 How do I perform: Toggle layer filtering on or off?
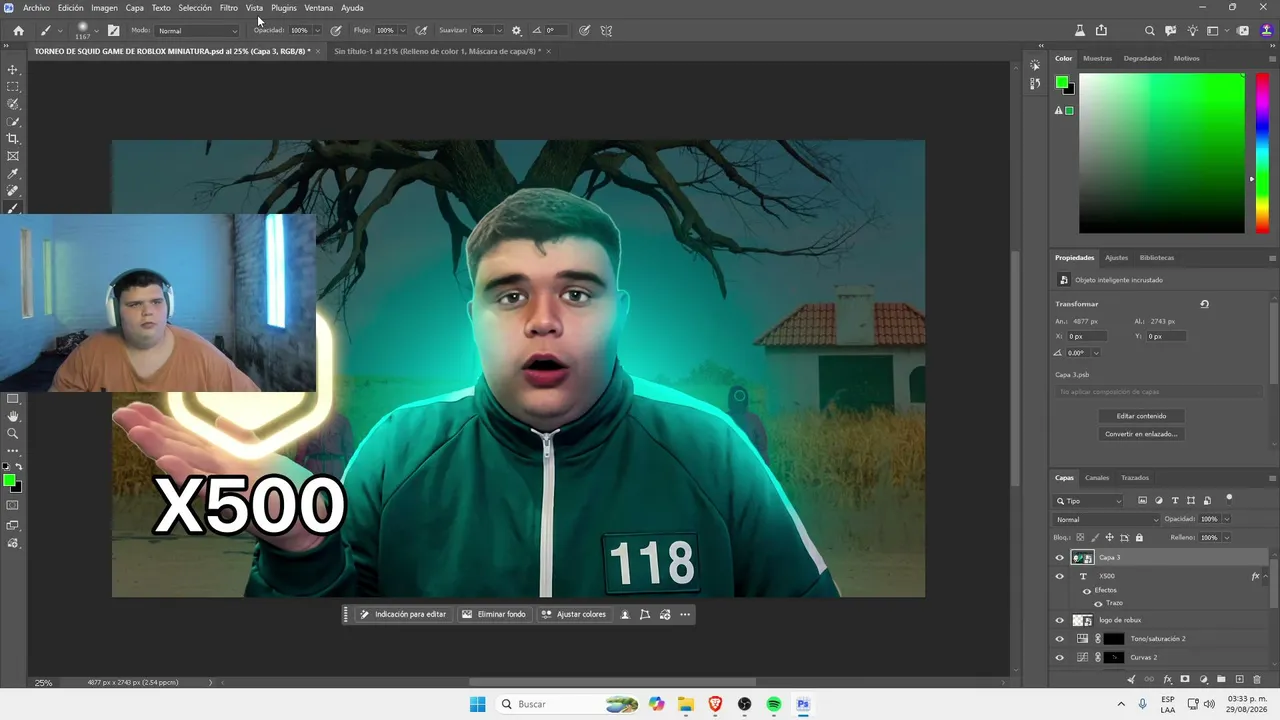pos(1229,498)
